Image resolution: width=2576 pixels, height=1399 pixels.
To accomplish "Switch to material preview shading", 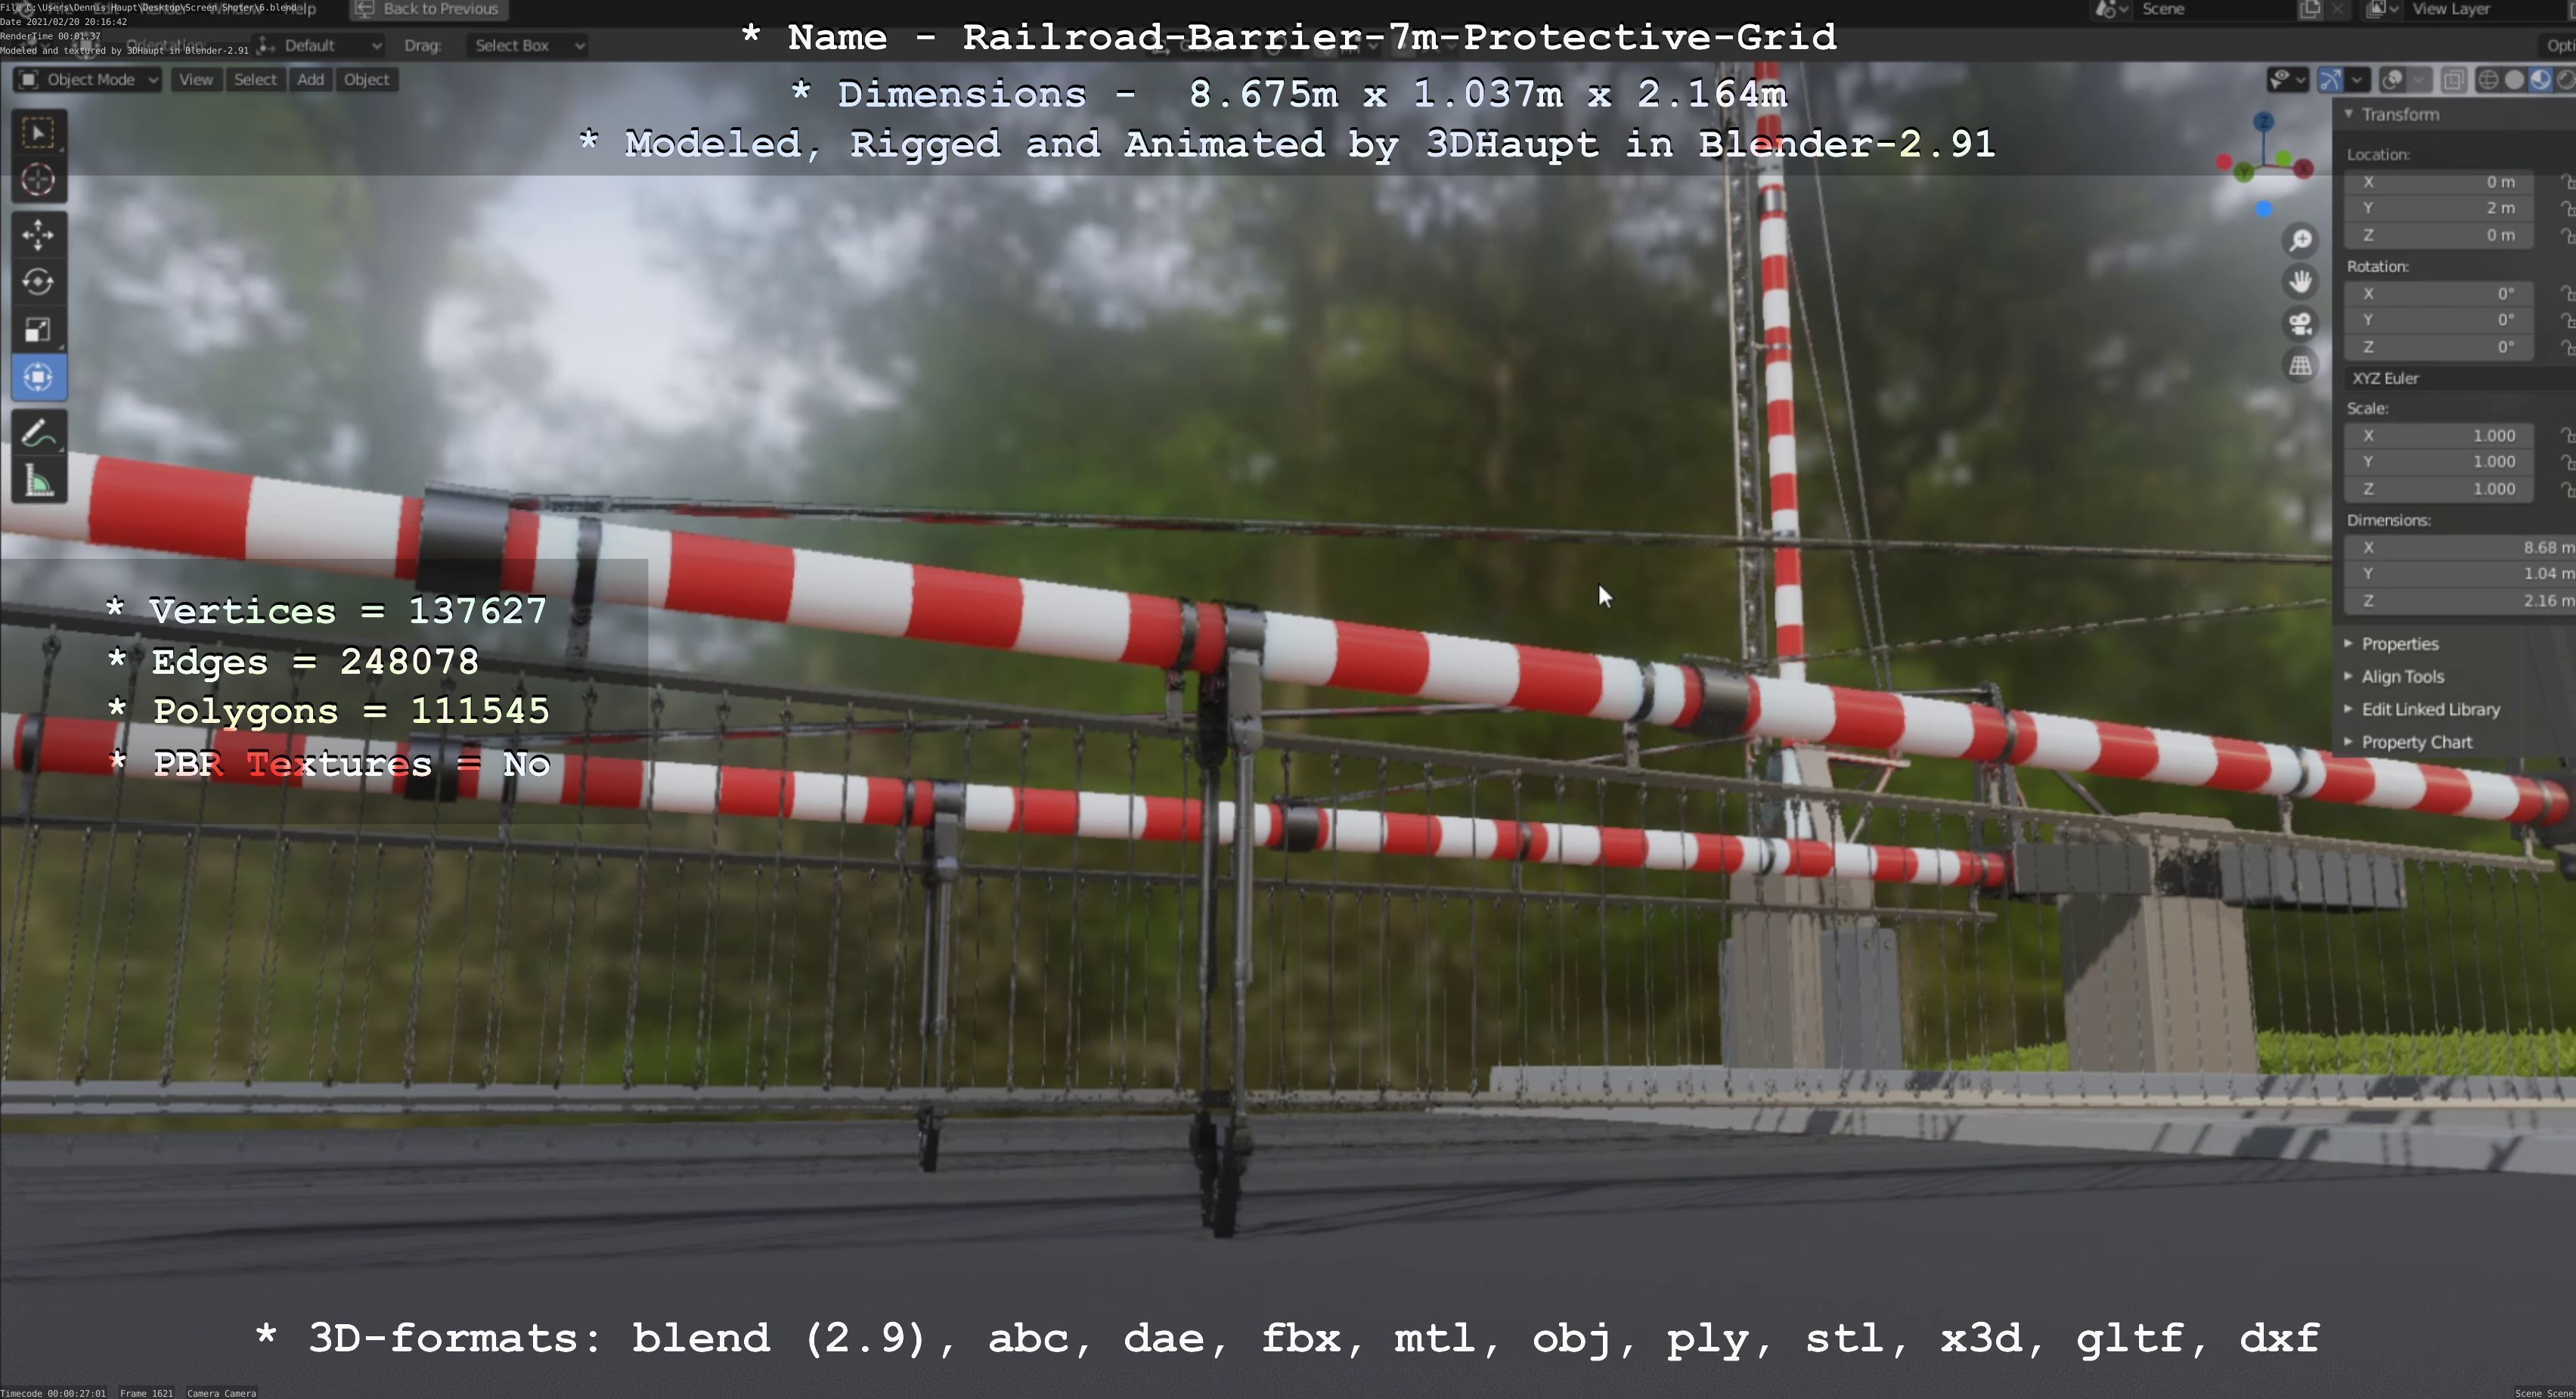I will coord(2540,80).
